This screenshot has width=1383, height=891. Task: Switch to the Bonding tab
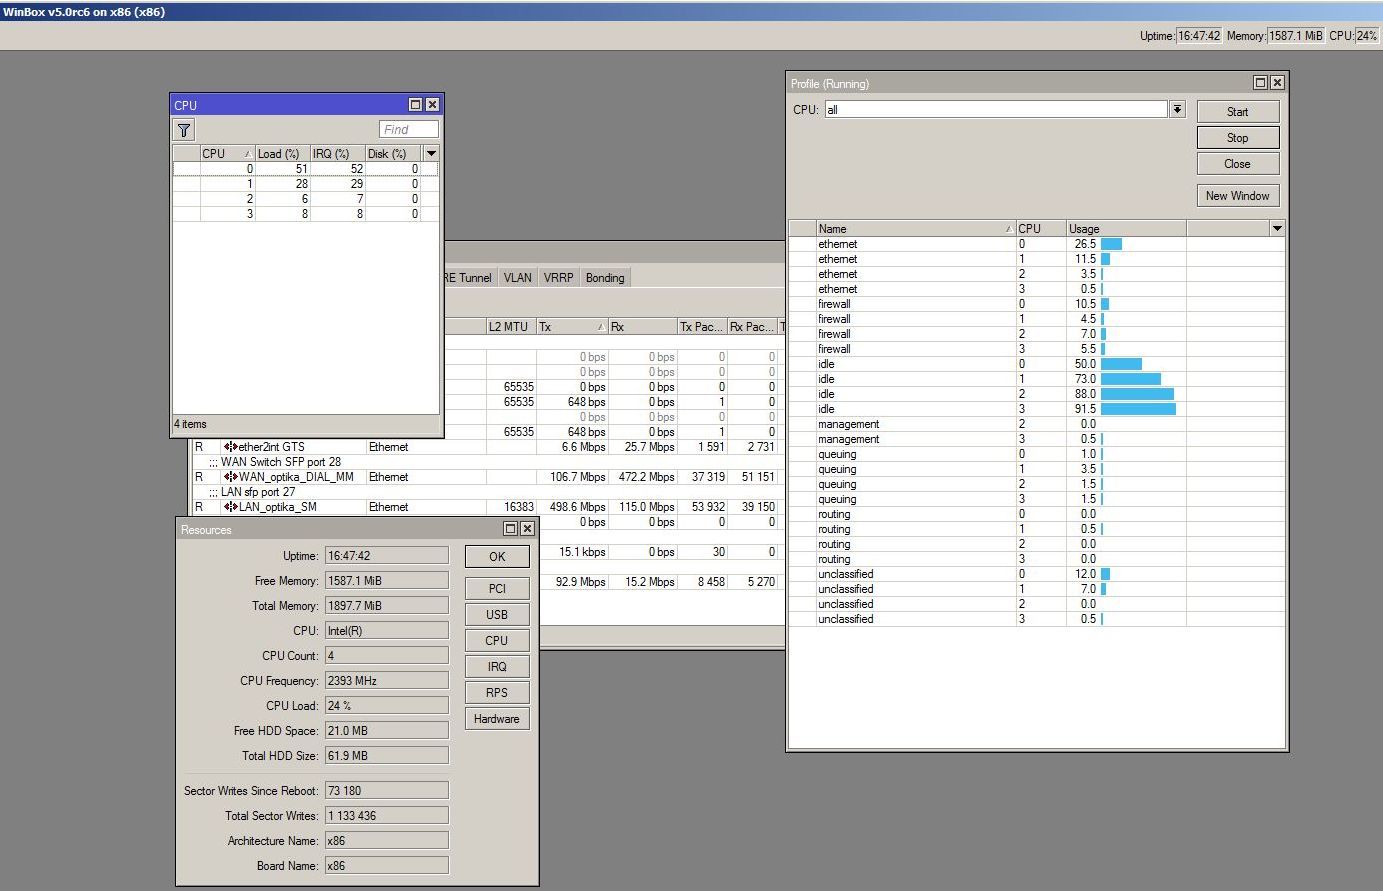tap(605, 278)
